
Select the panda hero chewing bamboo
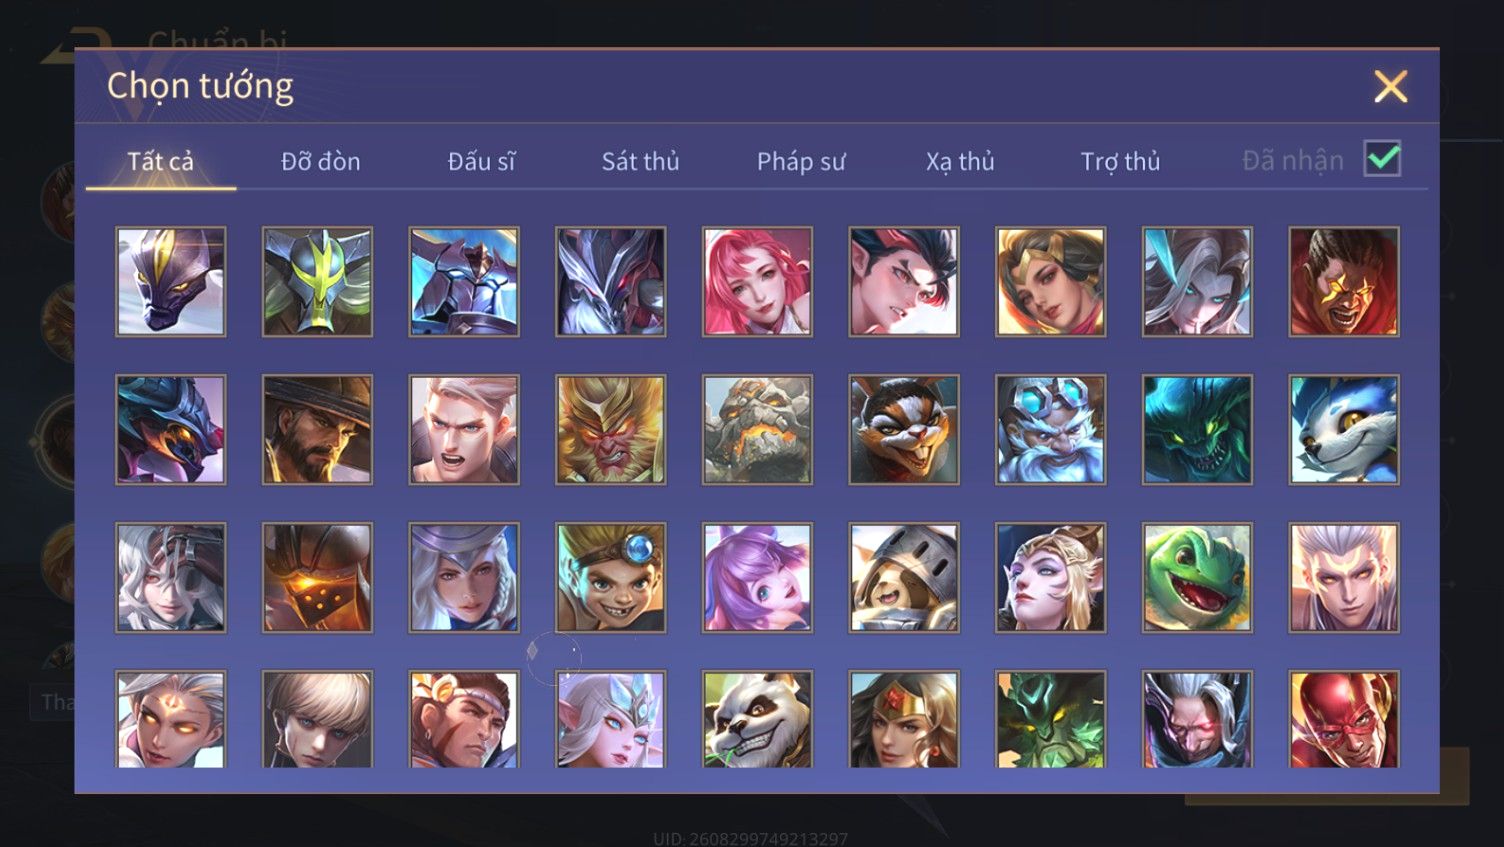point(757,719)
